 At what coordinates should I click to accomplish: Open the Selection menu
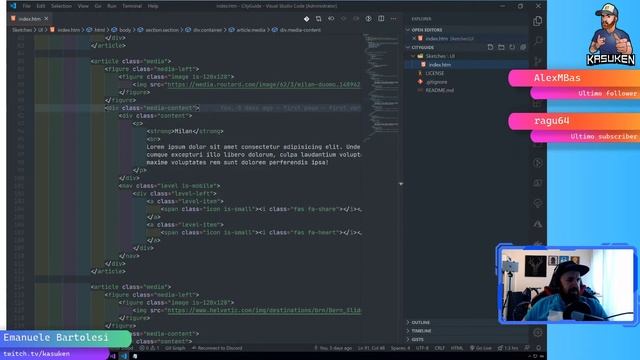(x=61, y=6)
